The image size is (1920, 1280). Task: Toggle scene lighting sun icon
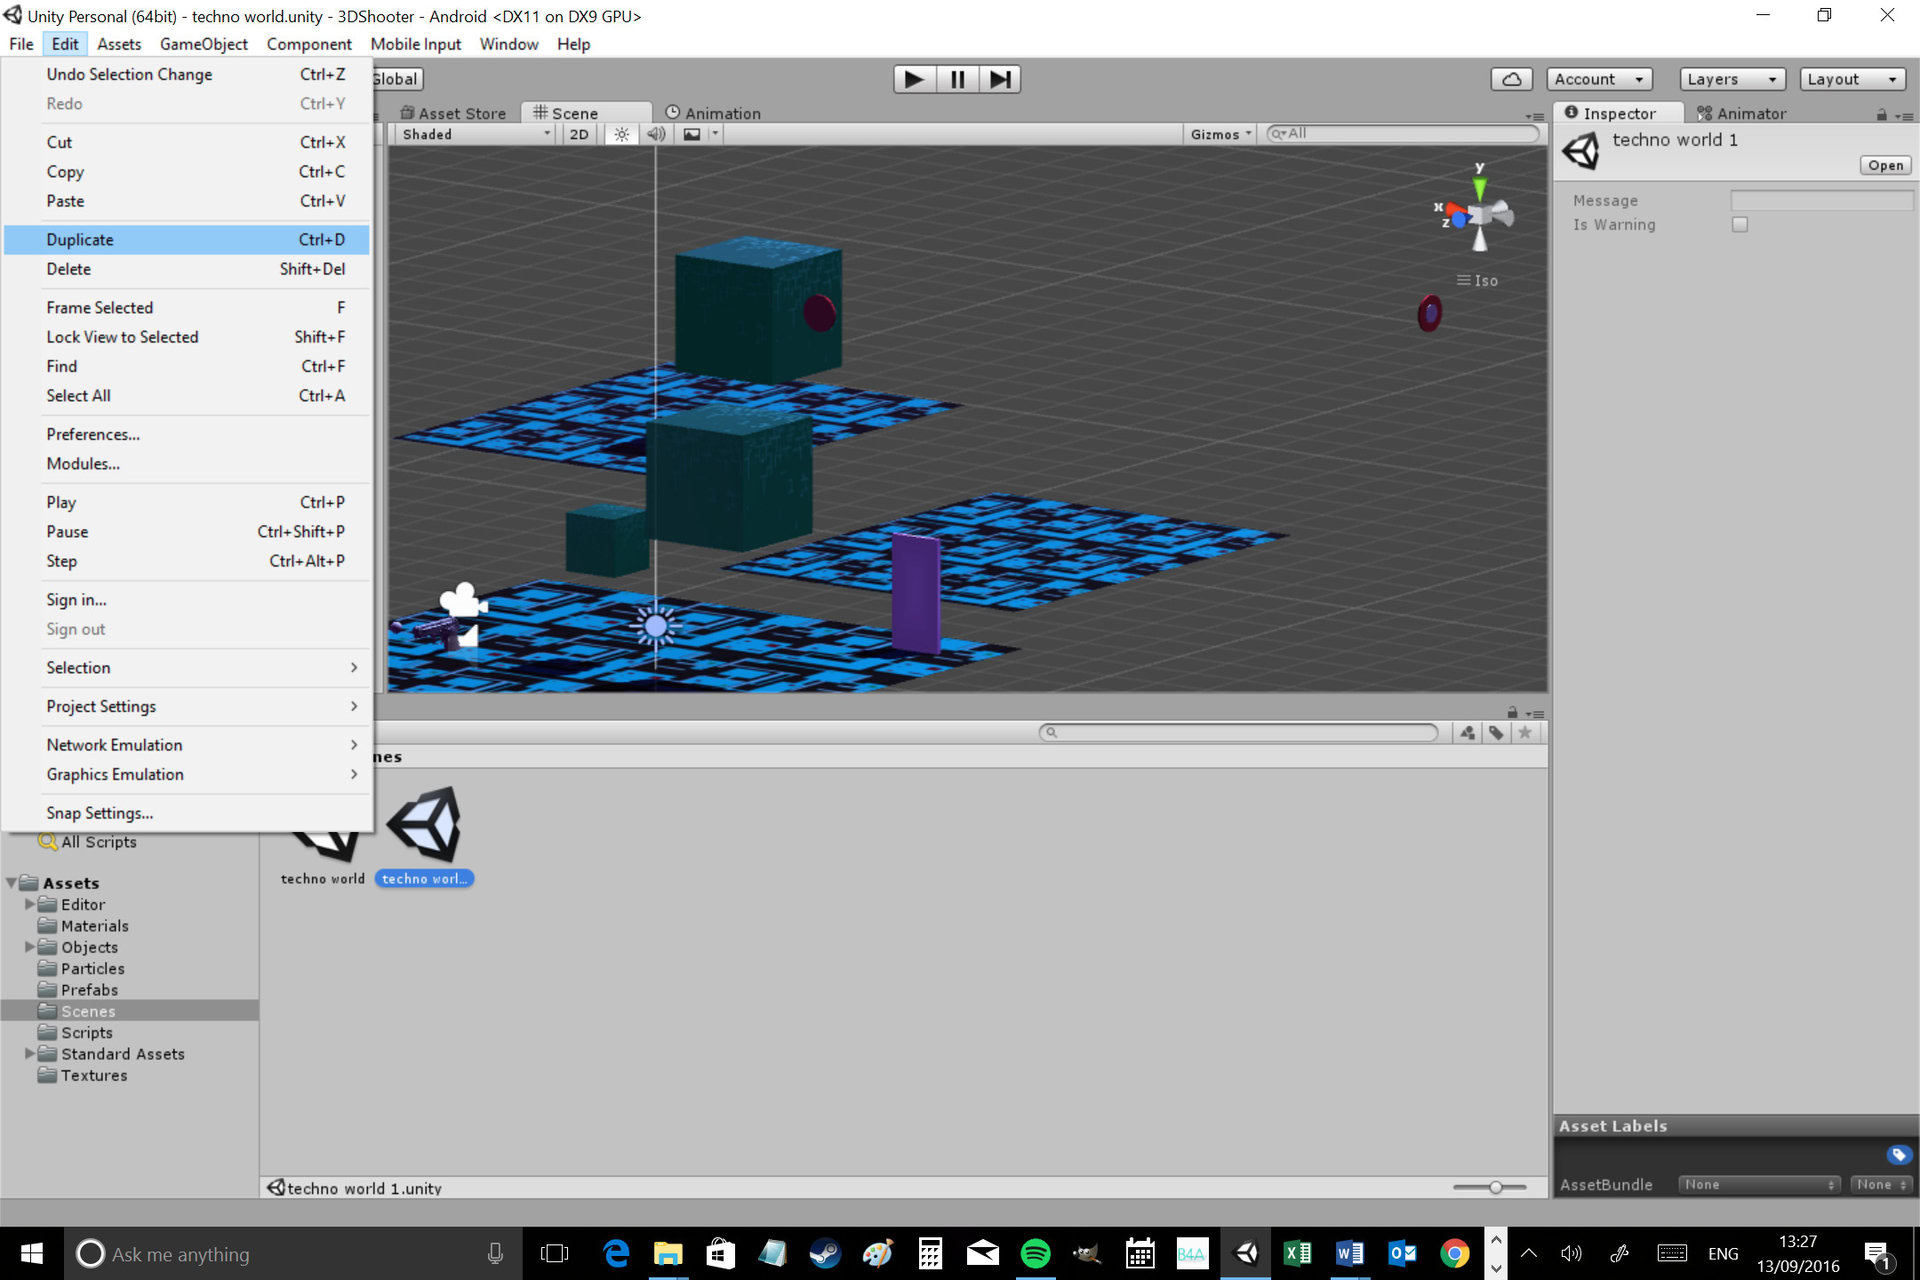(x=622, y=134)
